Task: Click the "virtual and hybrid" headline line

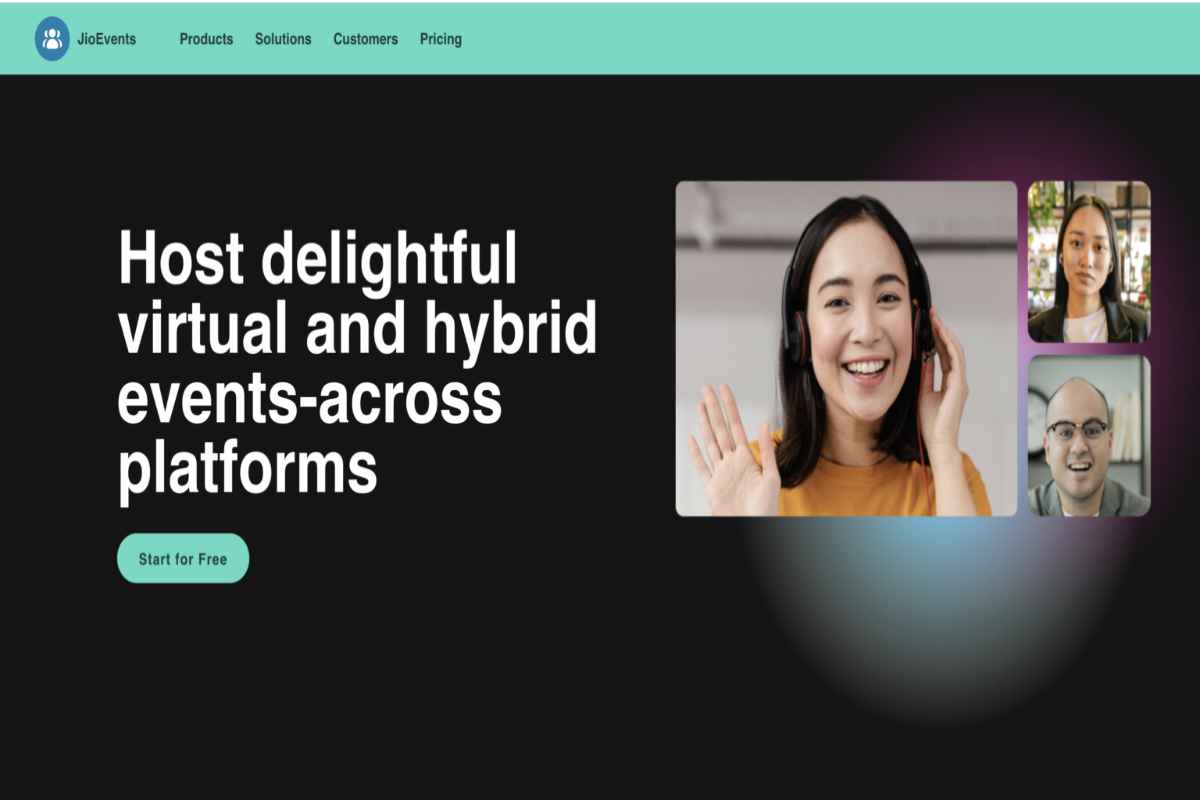Action: point(357,329)
